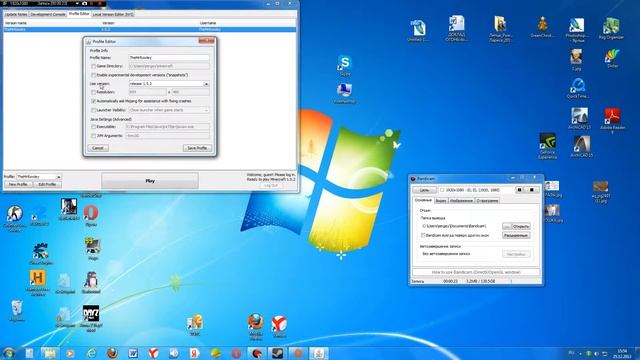Open the Photoshop desktop shortcut
Screen dimensions: 640x360
(x=577, y=30)
